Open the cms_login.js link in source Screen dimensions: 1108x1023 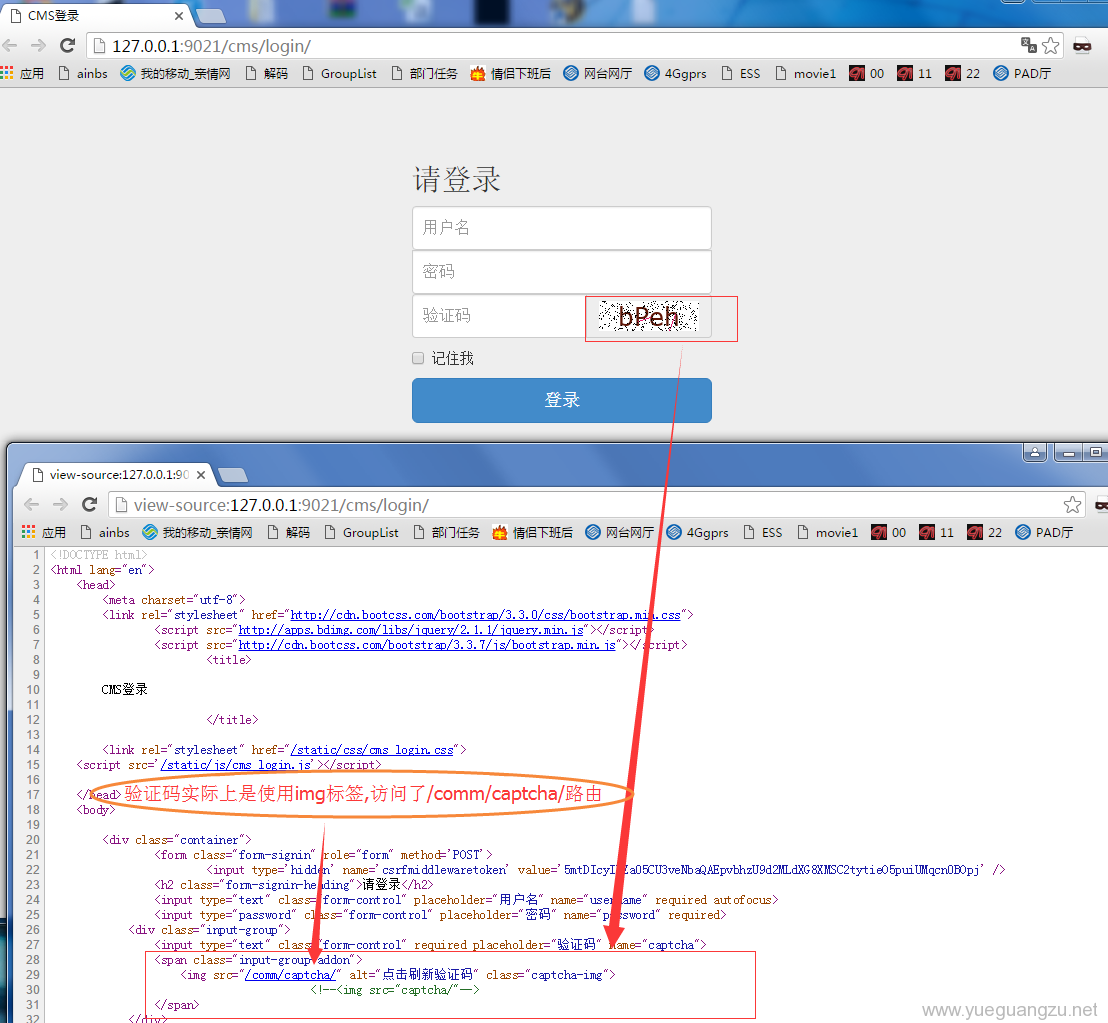coord(236,764)
